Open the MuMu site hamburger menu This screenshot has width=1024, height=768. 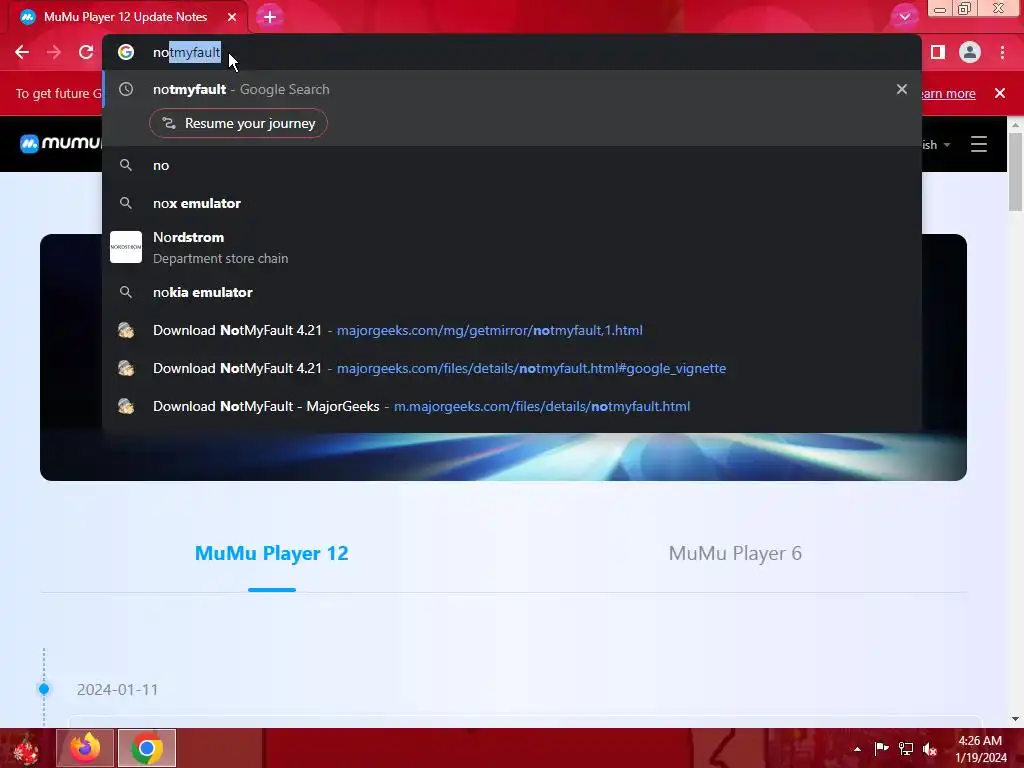click(x=978, y=144)
